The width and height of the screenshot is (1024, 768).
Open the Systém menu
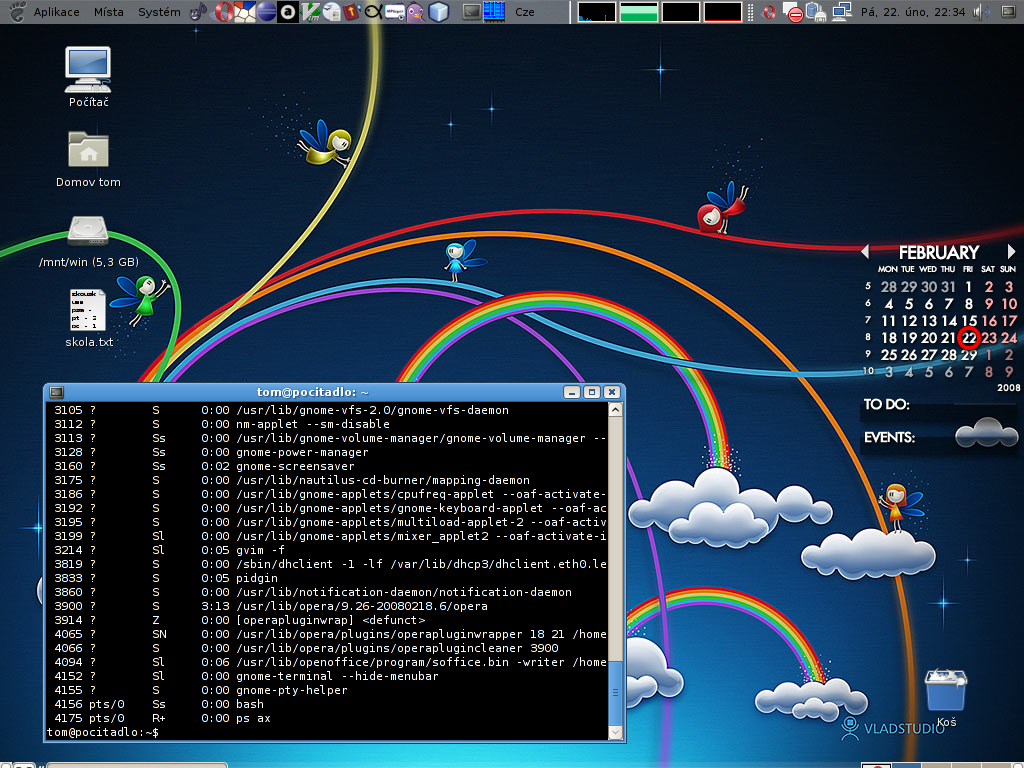pyautogui.click(x=159, y=12)
